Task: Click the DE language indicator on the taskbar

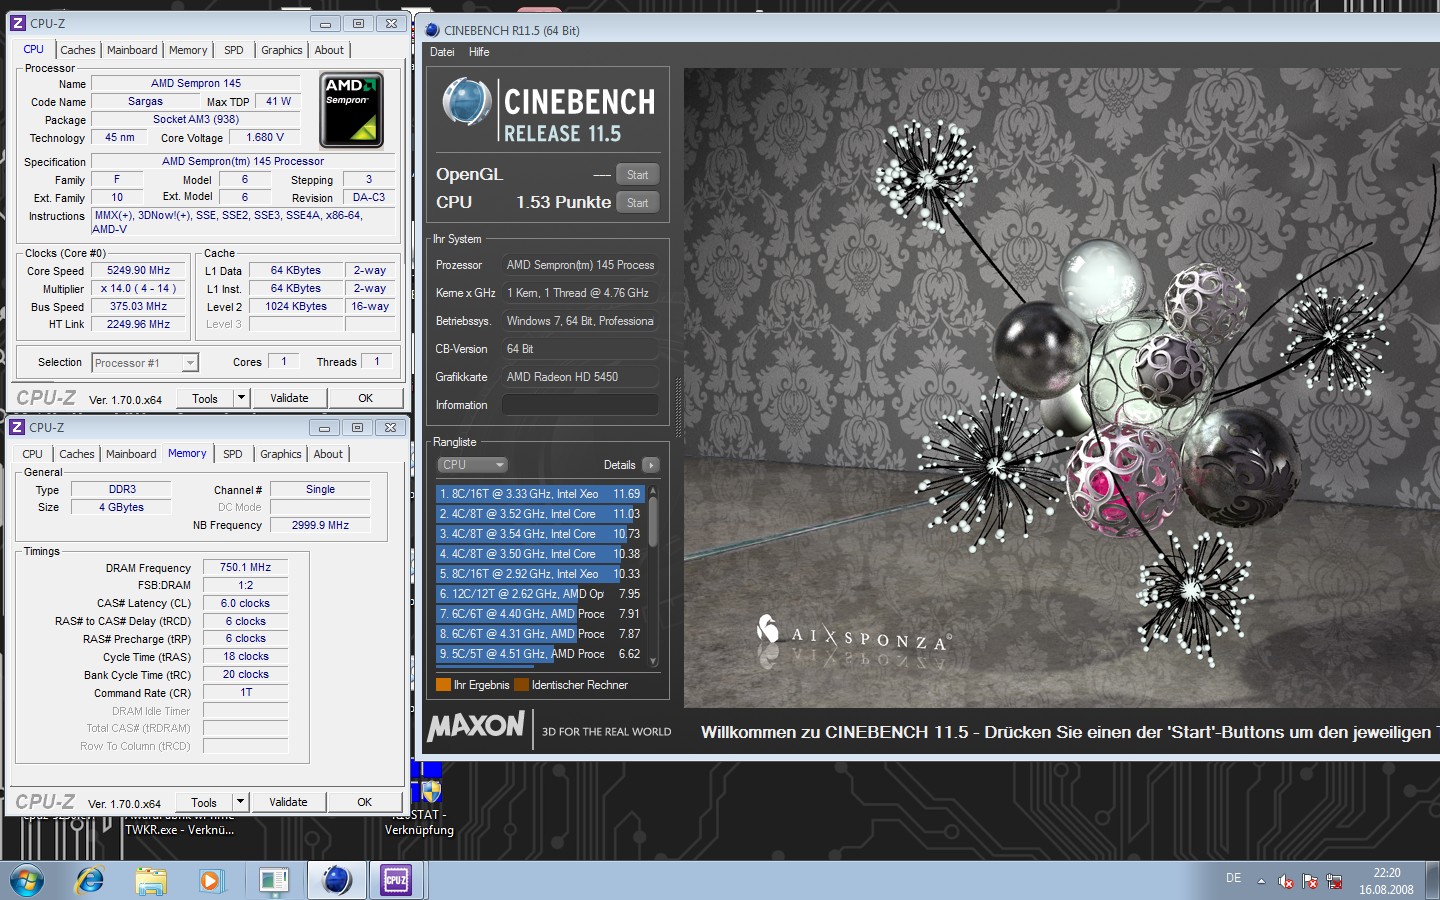Action: (x=1233, y=878)
